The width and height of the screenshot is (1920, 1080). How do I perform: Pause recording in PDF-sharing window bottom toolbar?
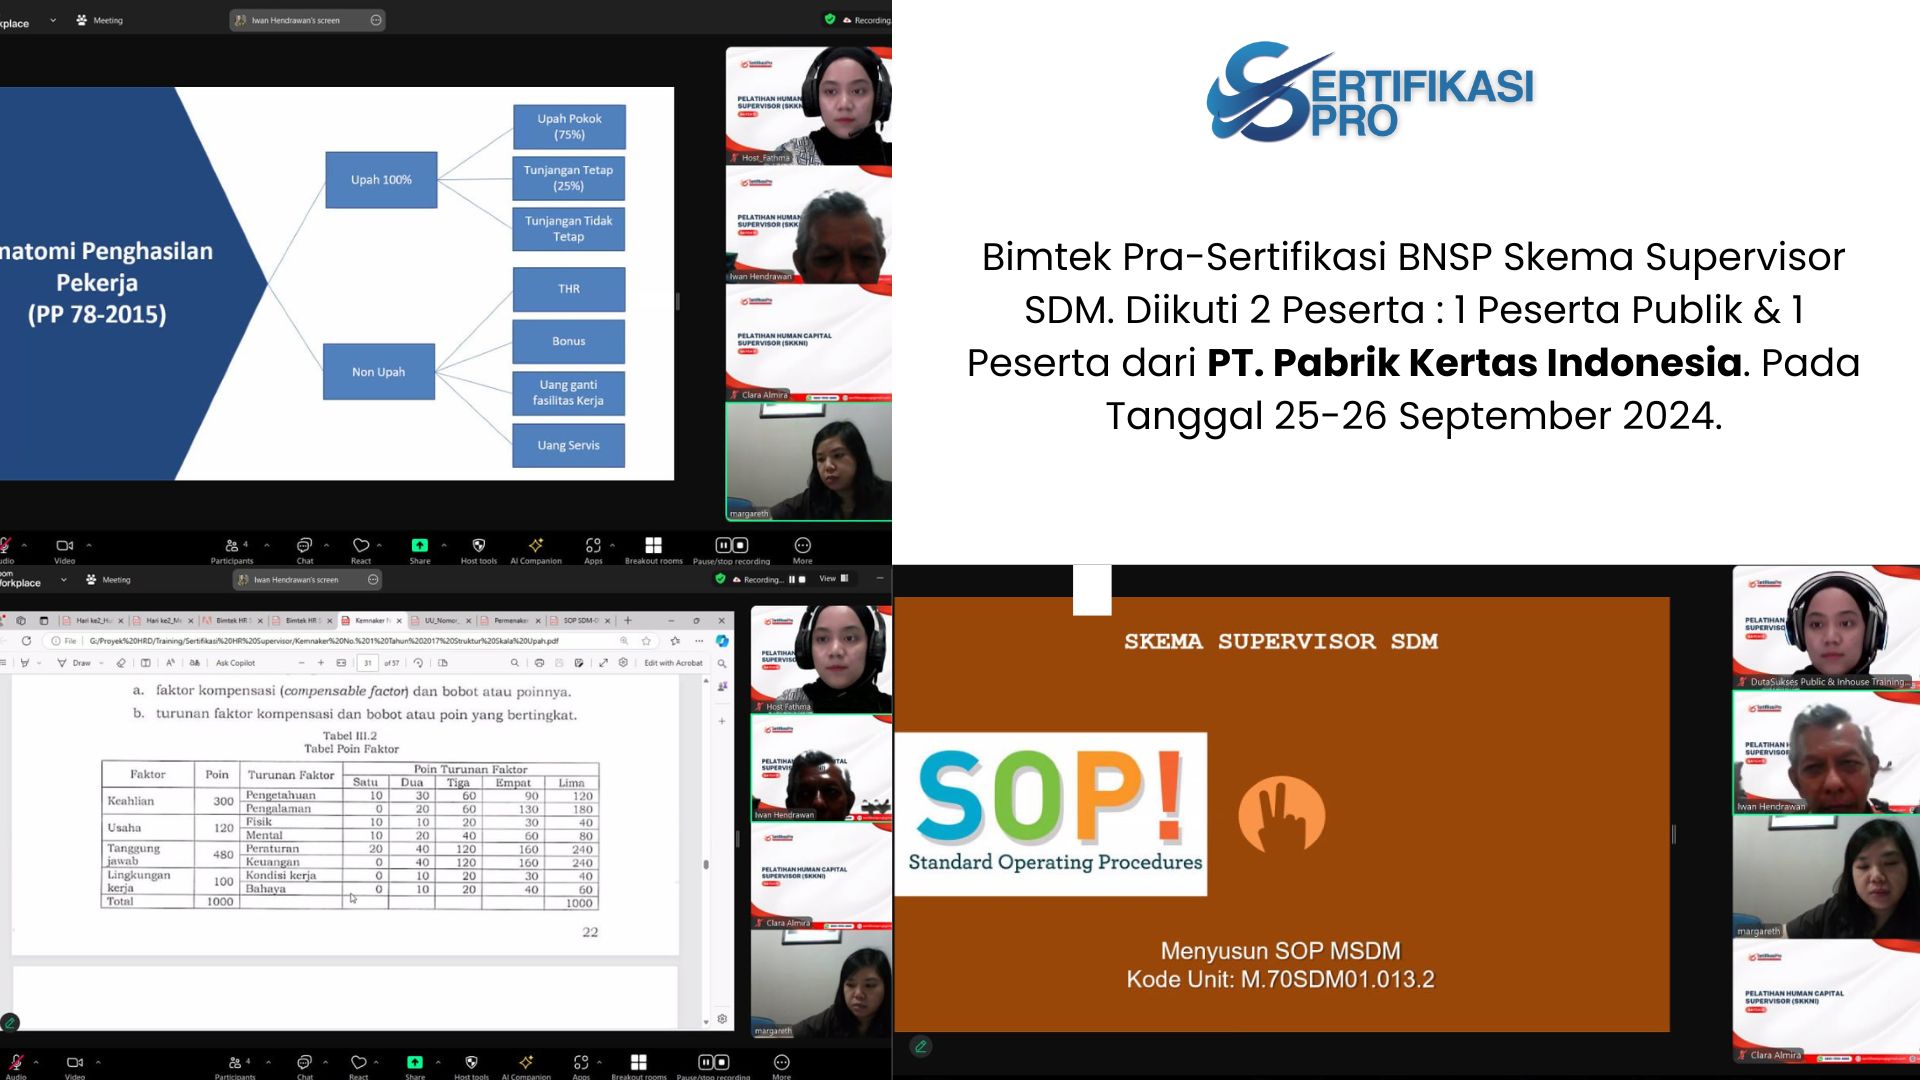coord(705,1062)
